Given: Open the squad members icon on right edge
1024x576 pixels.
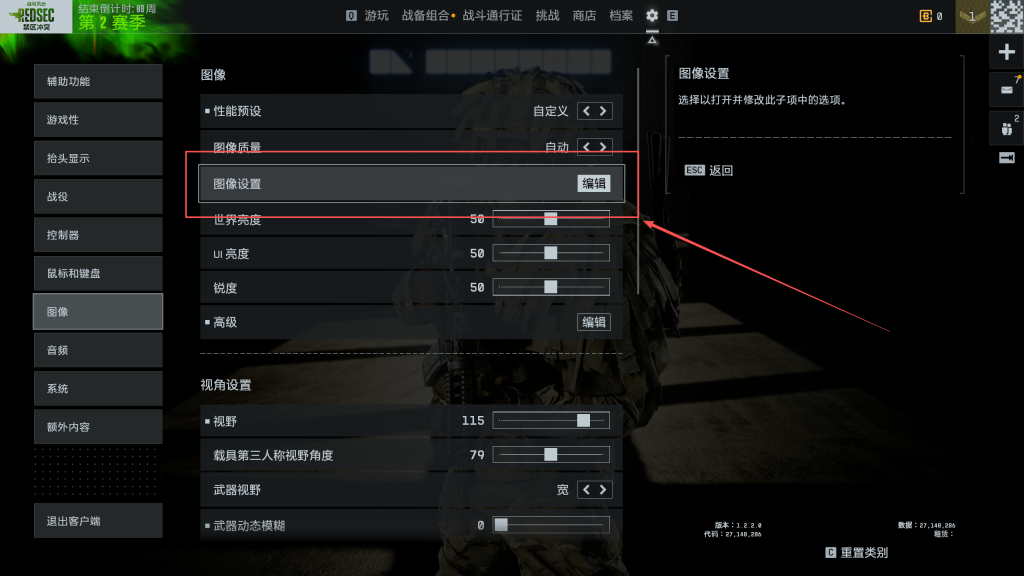Looking at the screenshot, I should coord(1006,128).
